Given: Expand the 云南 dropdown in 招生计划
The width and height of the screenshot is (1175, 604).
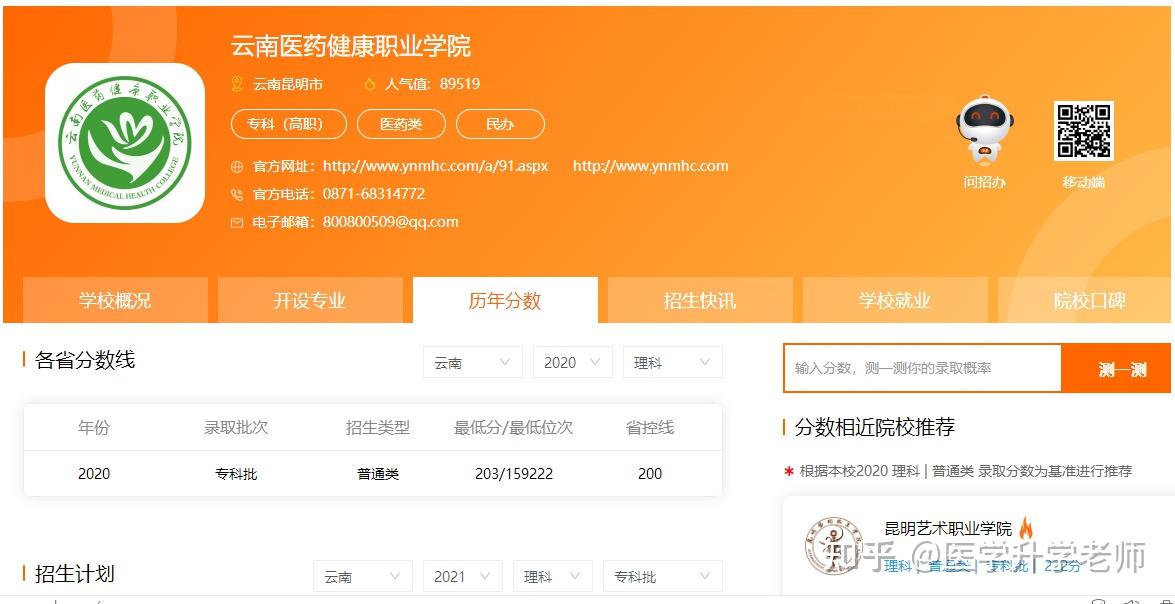Looking at the screenshot, I should (x=363, y=576).
